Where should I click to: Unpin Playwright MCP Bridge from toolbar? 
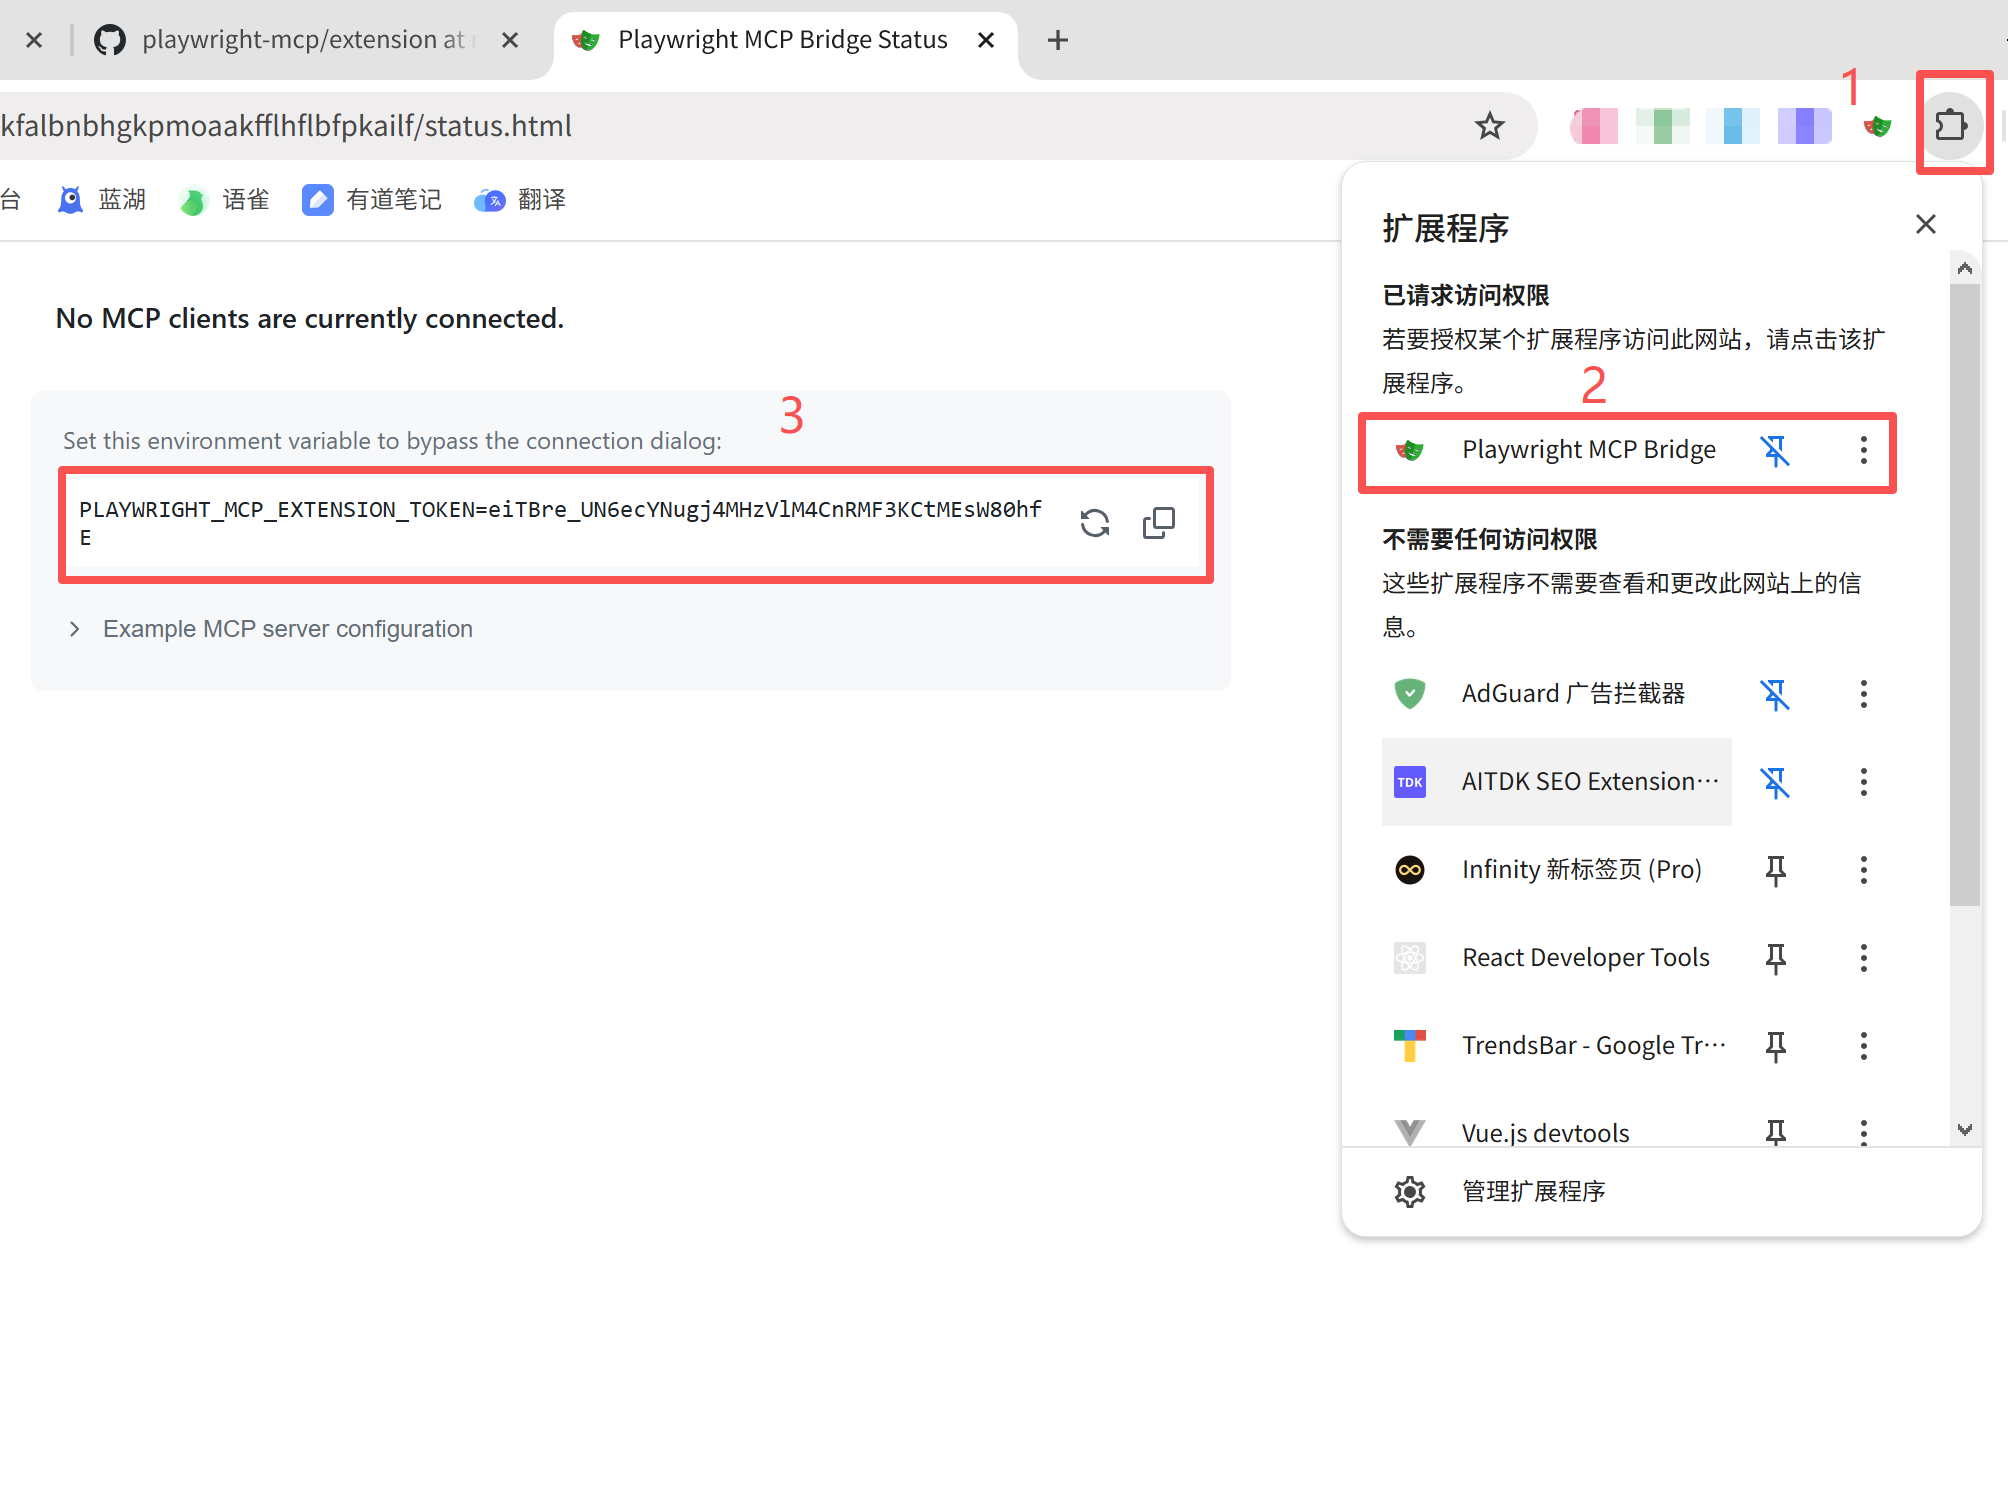pos(1775,451)
